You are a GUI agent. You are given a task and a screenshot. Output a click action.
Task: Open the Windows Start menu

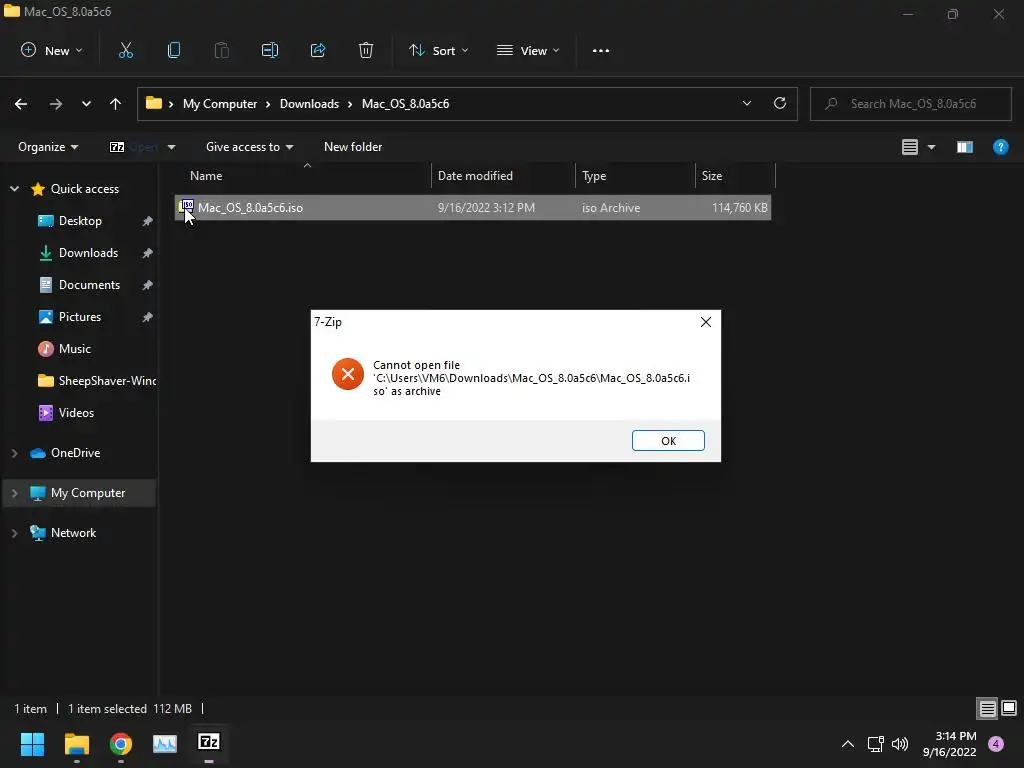coord(32,743)
